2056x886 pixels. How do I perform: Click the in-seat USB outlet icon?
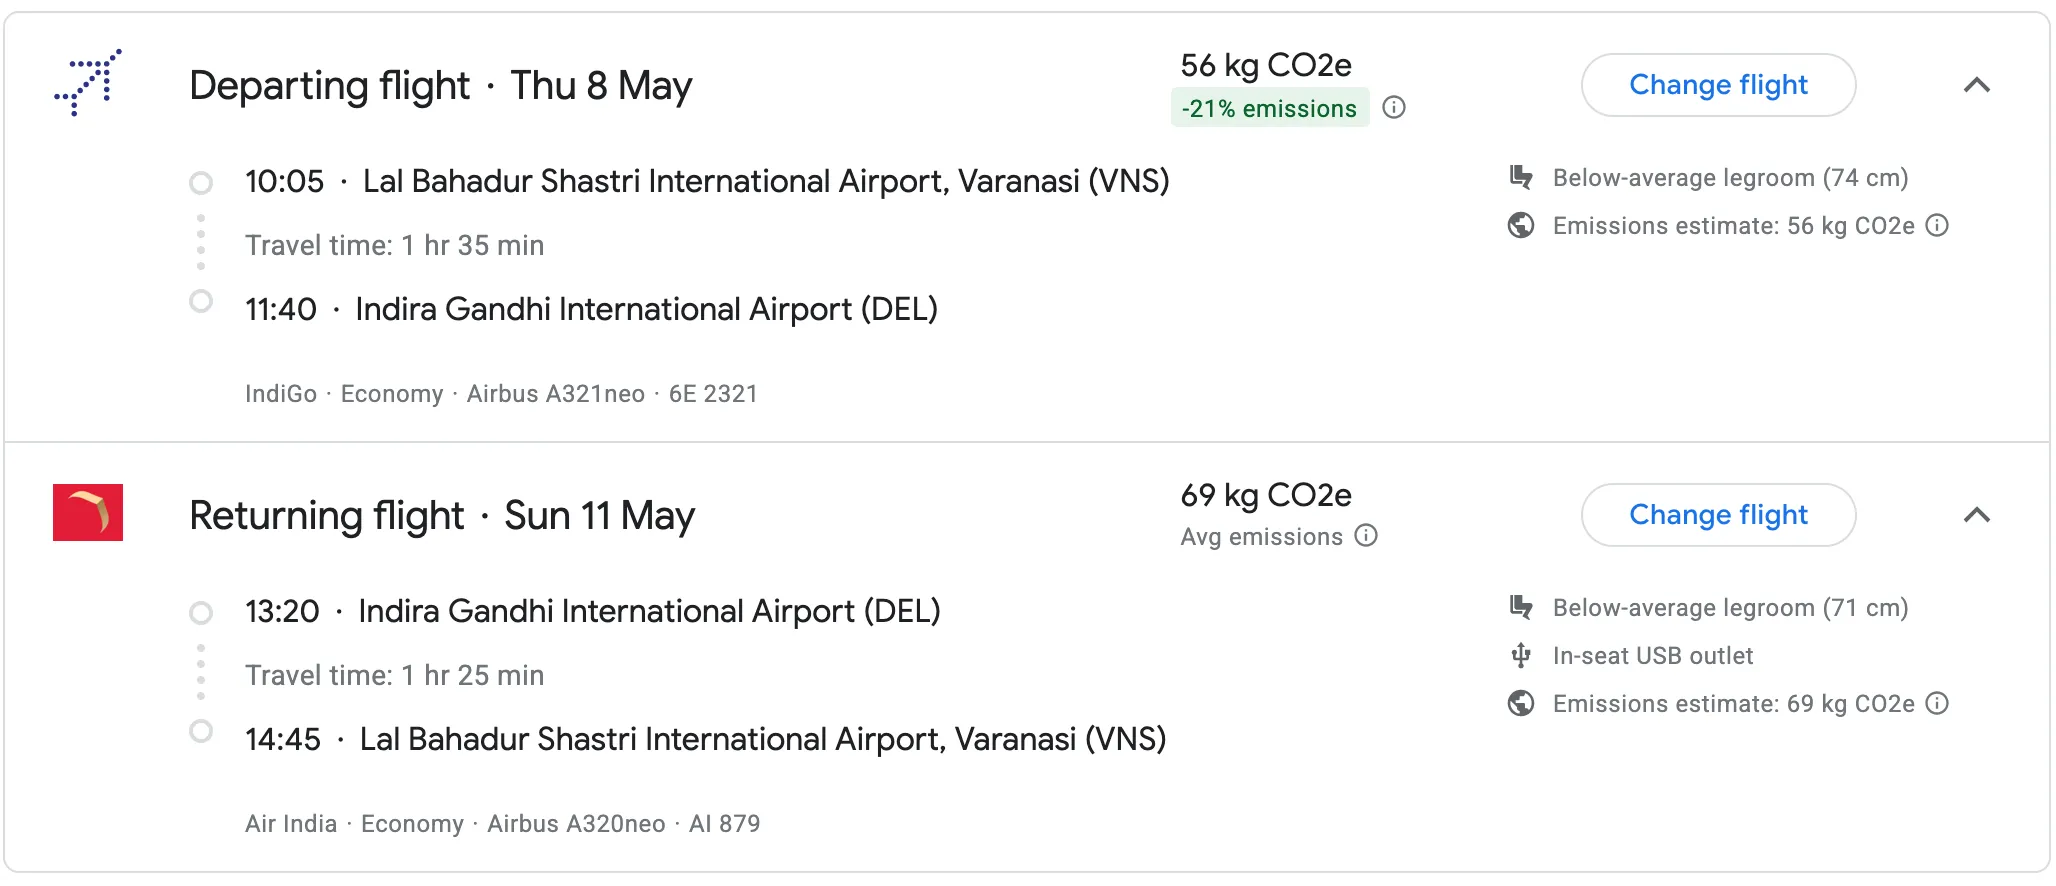1521,656
